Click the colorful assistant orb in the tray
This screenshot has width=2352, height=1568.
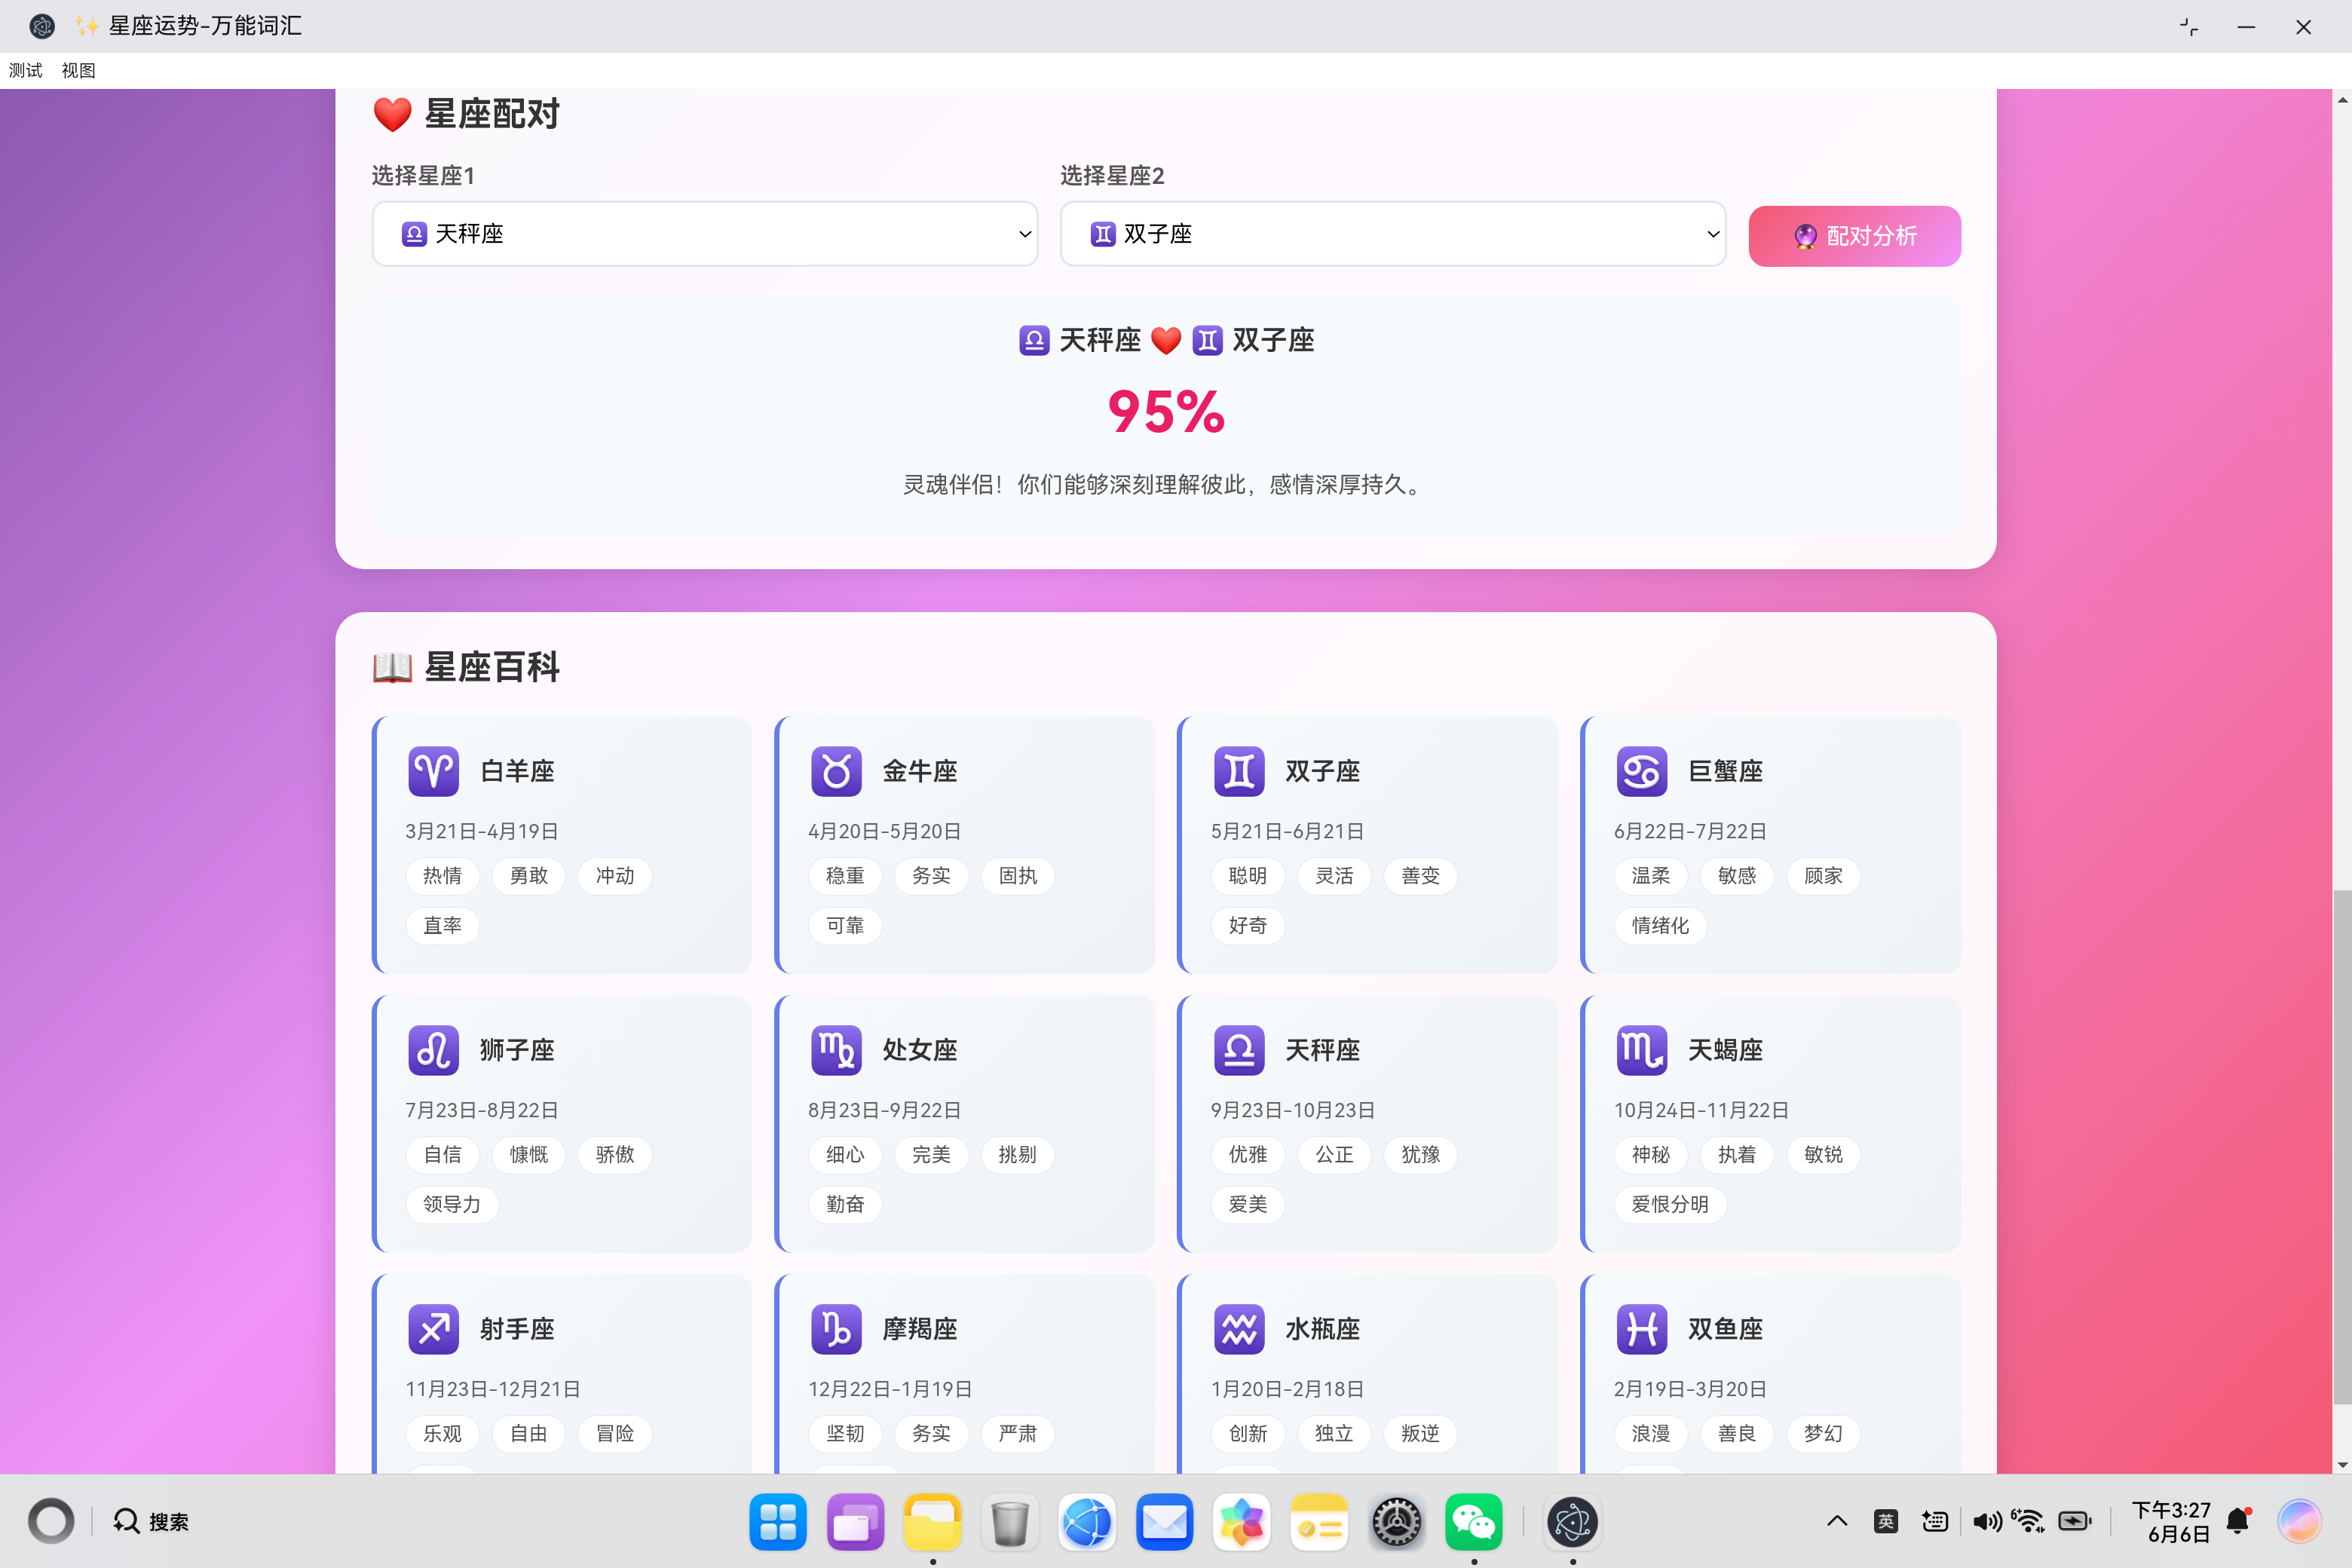tap(2299, 1521)
